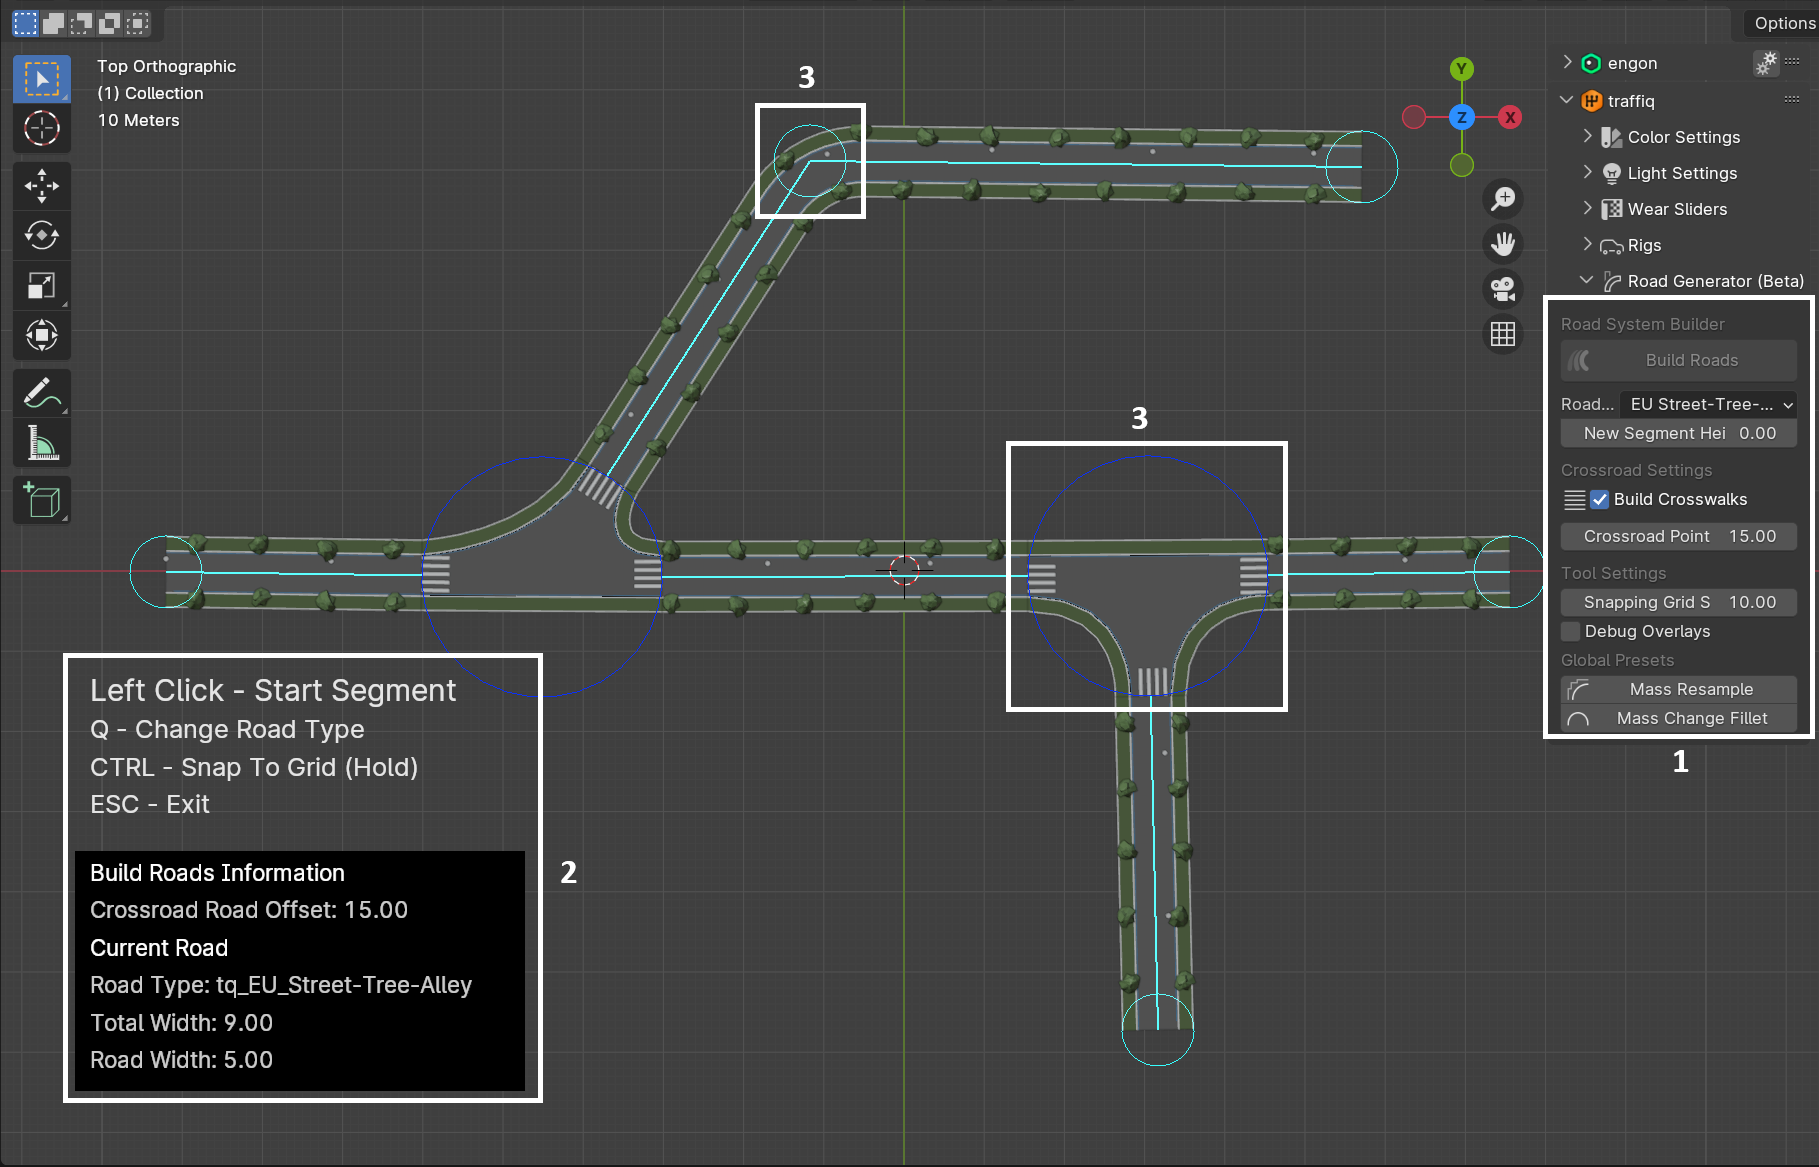
Task: Select the Annotate tool
Action: click(41, 392)
